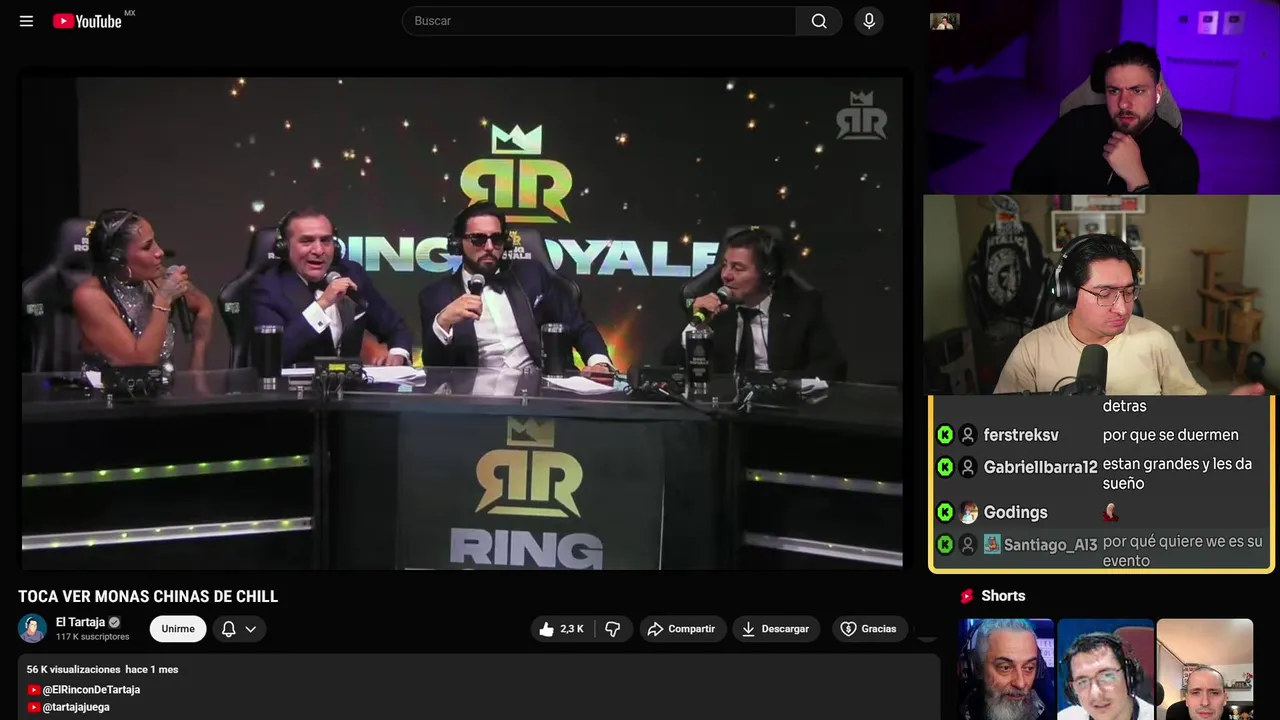1280x720 pixels.
Task: Click 'estan grandes y les da sueño' message
Action: pyautogui.click(x=1177, y=474)
